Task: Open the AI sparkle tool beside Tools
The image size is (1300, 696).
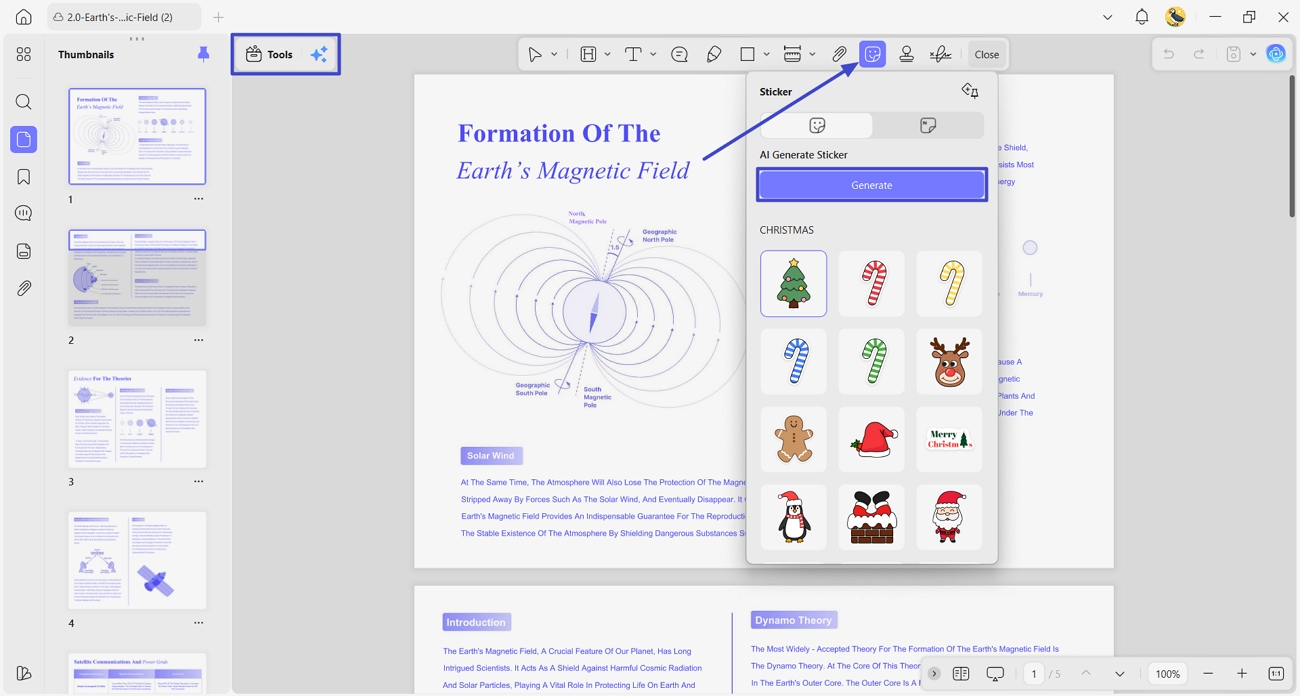Action: coord(319,55)
